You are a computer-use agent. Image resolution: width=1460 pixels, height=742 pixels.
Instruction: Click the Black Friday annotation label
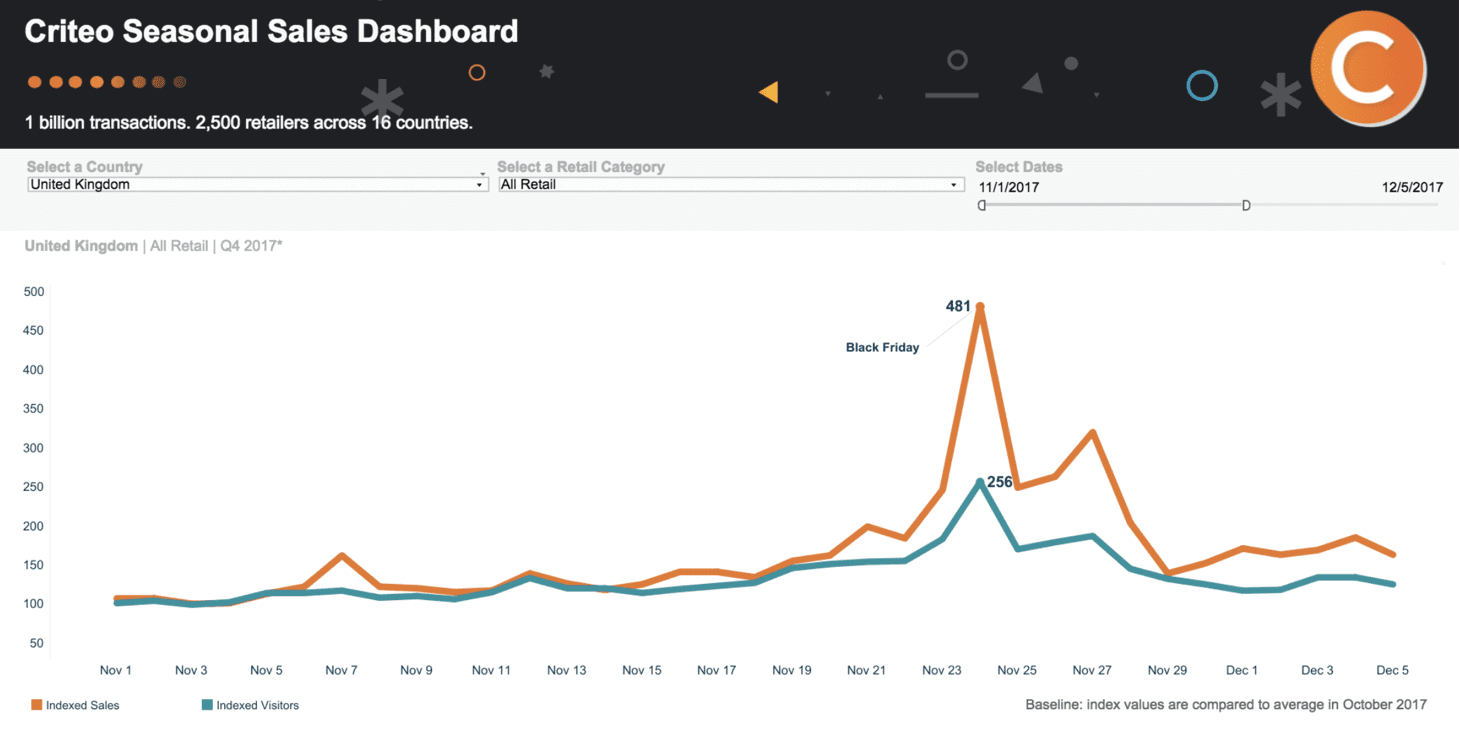(882, 348)
